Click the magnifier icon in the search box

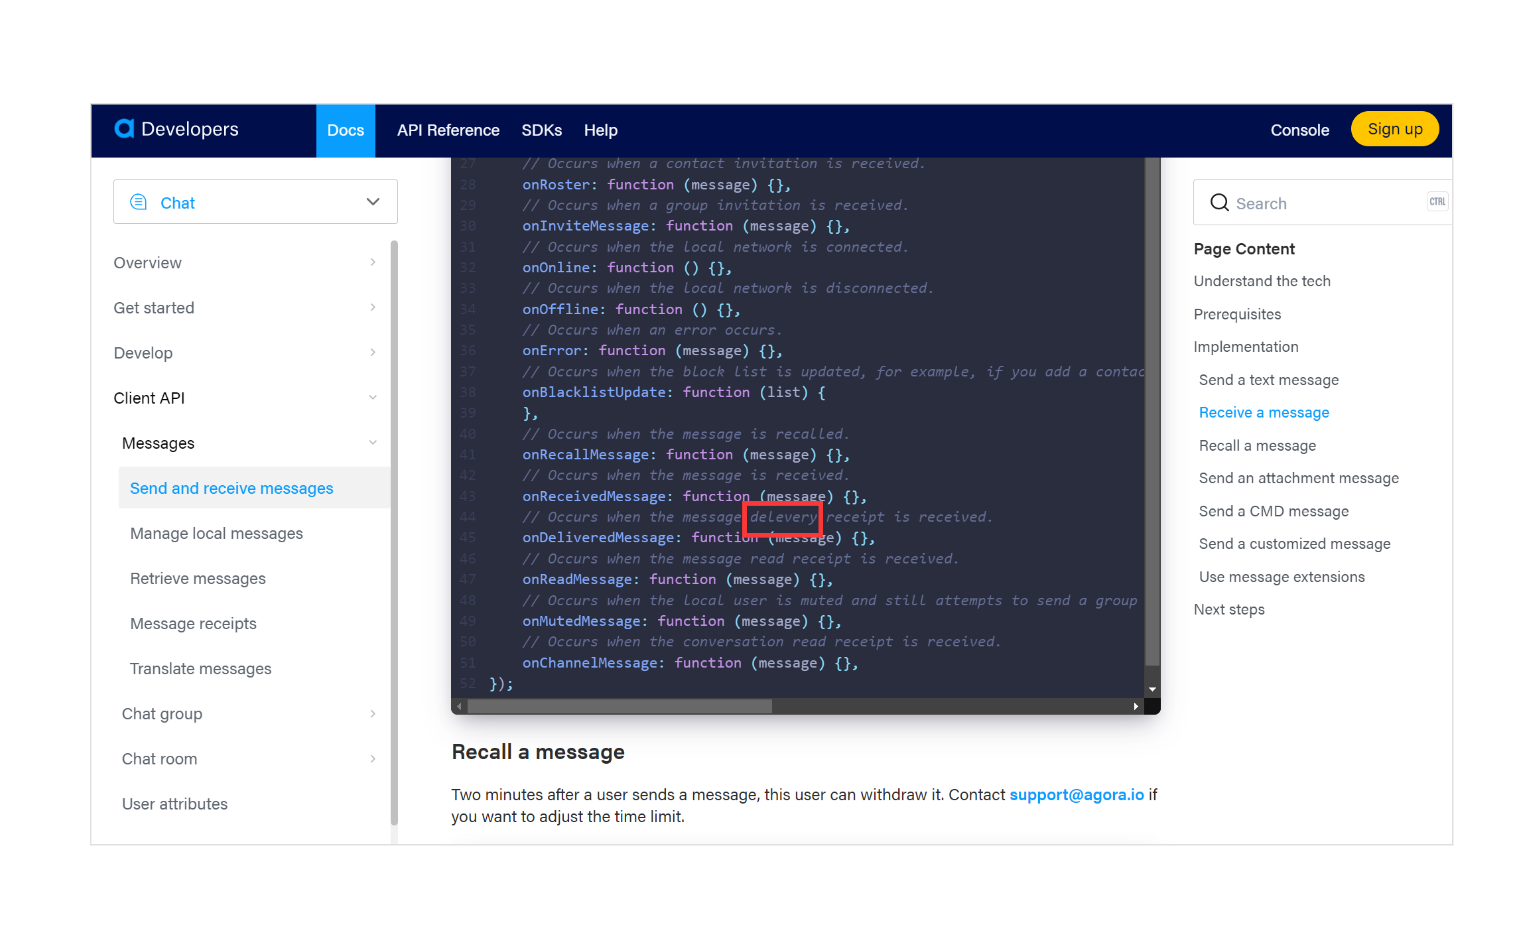point(1220,202)
